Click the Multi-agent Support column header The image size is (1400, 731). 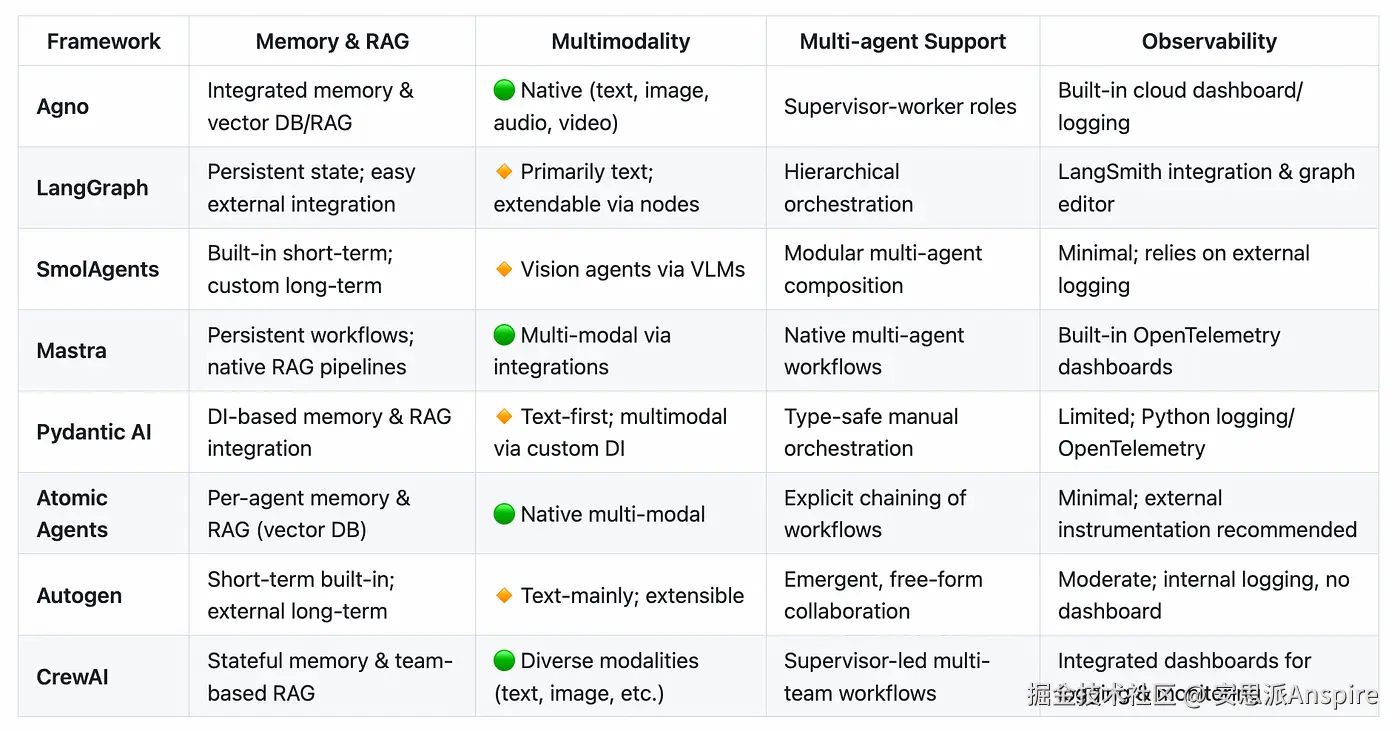point(902,42)
